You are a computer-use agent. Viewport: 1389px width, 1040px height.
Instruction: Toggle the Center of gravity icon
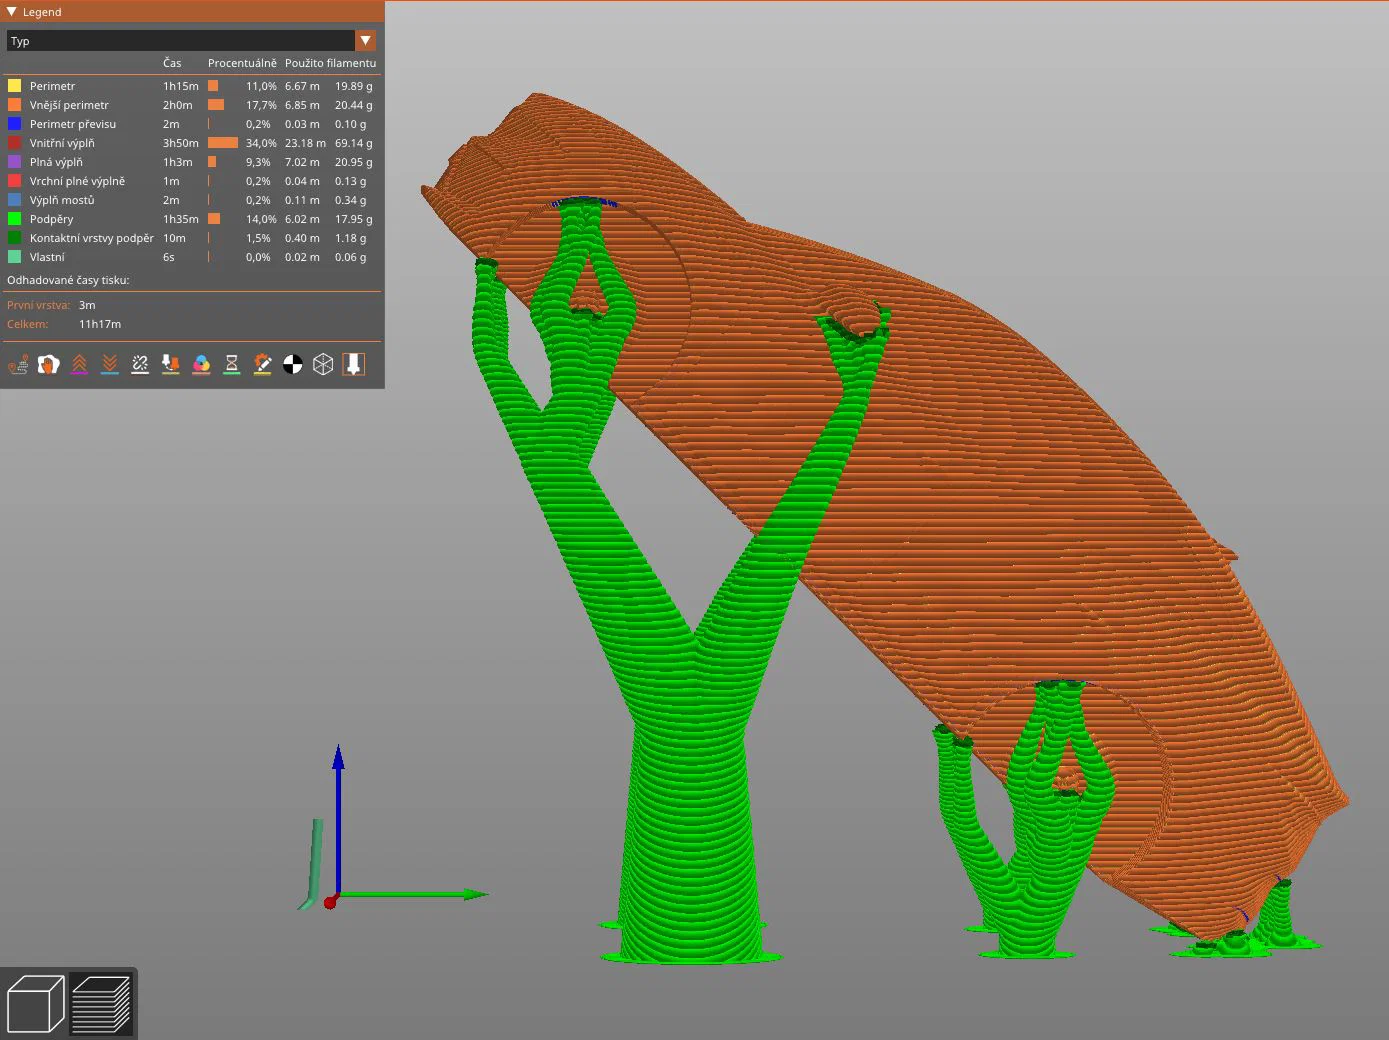click(x=293, y=365)
